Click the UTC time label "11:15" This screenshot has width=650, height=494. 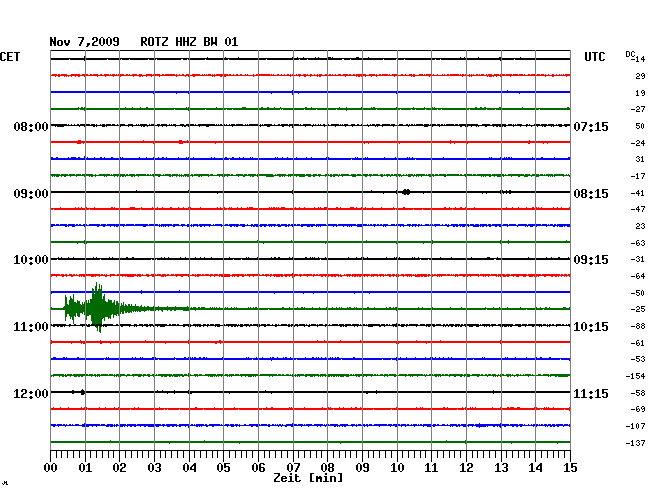tap(591, 393)
